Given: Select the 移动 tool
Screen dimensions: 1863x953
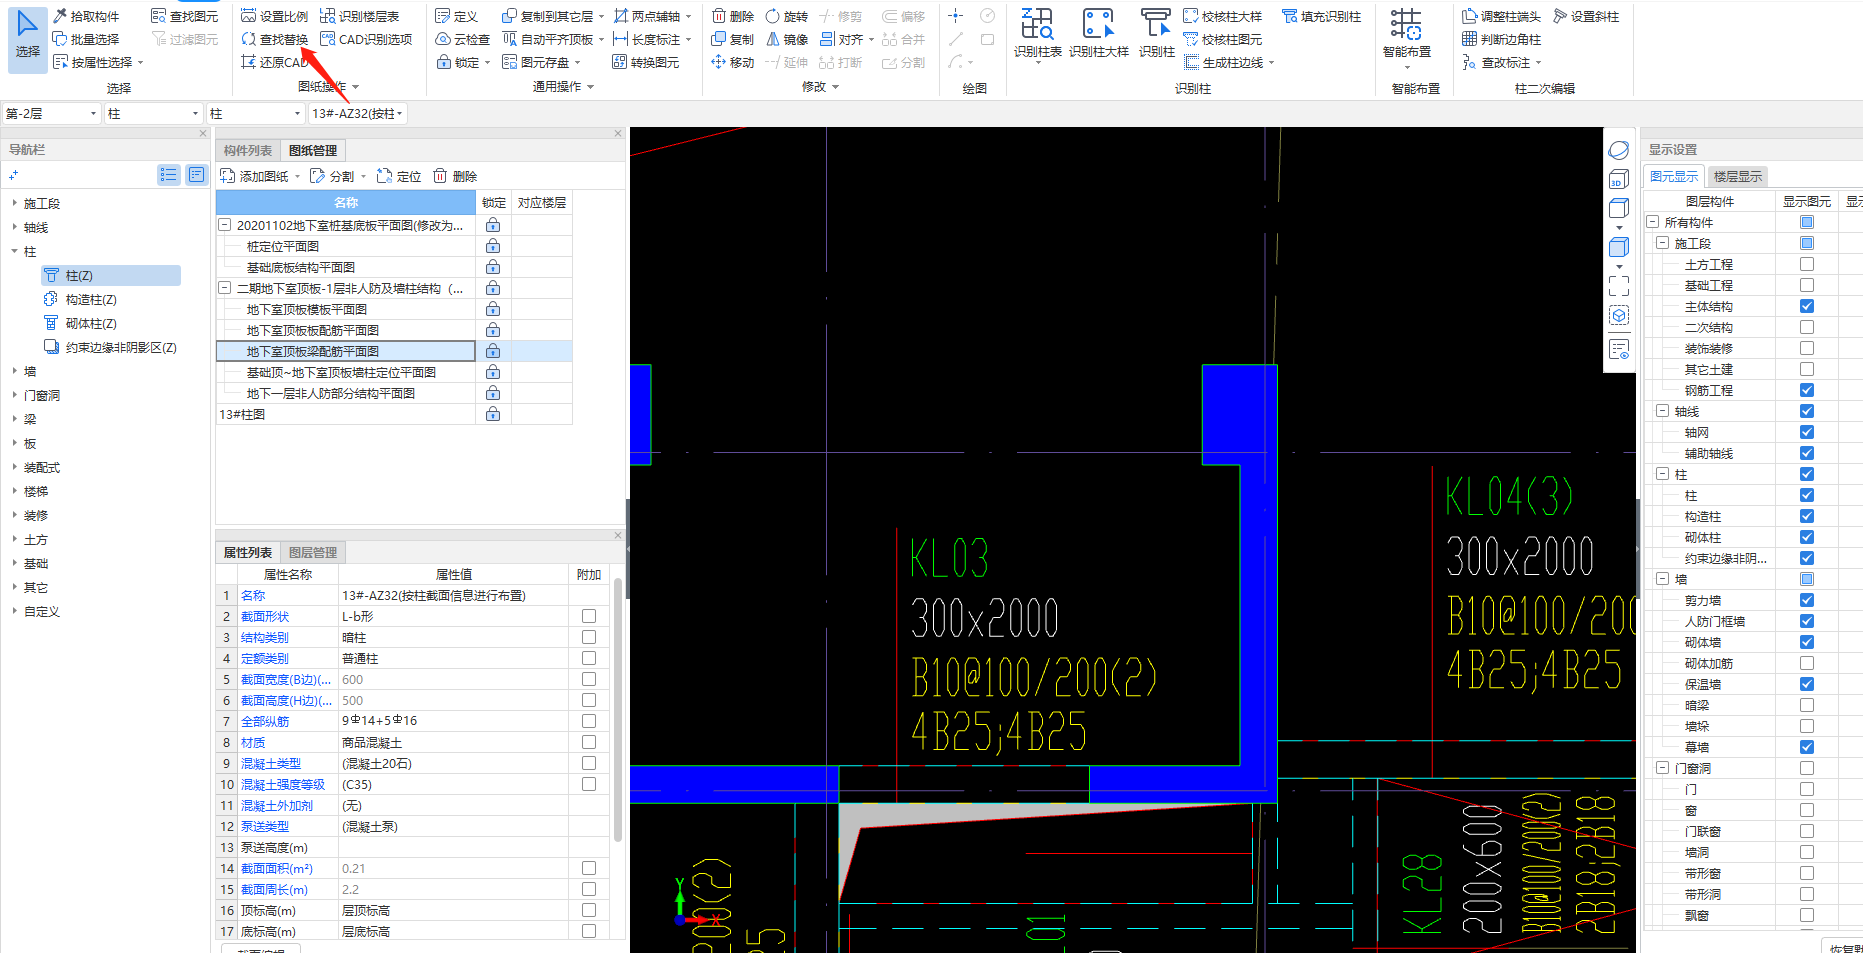Looking at the screenshot, I should pos(733,62).
